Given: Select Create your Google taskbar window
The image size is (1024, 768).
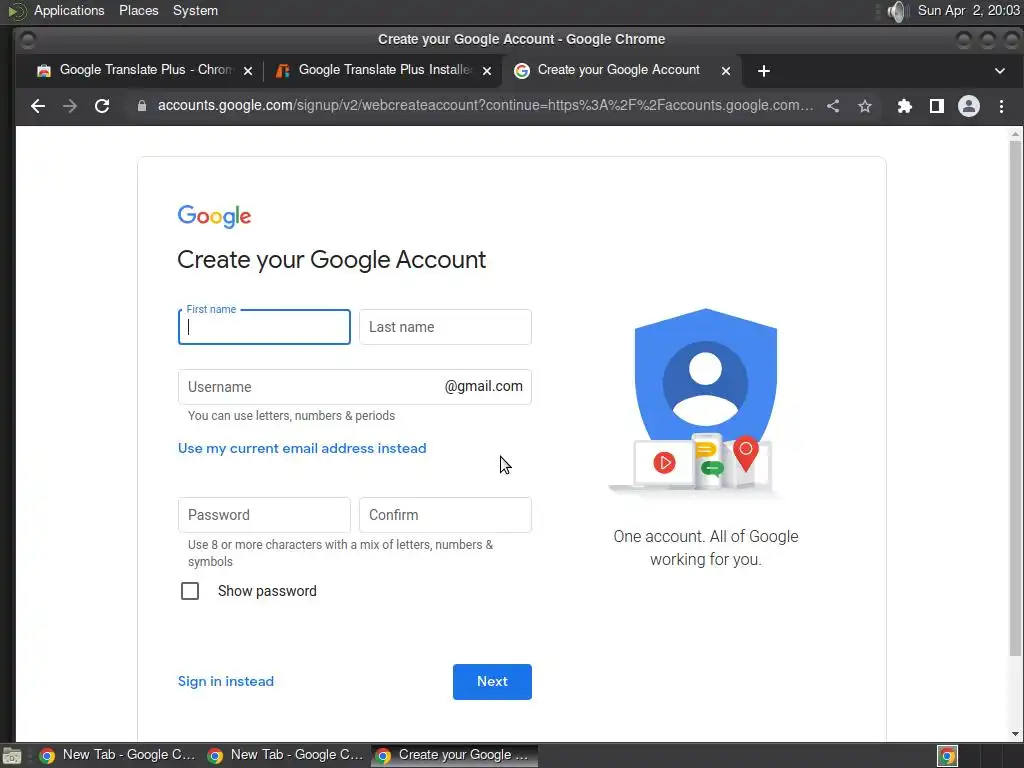Looking at the screenshot, I should 455,755.
